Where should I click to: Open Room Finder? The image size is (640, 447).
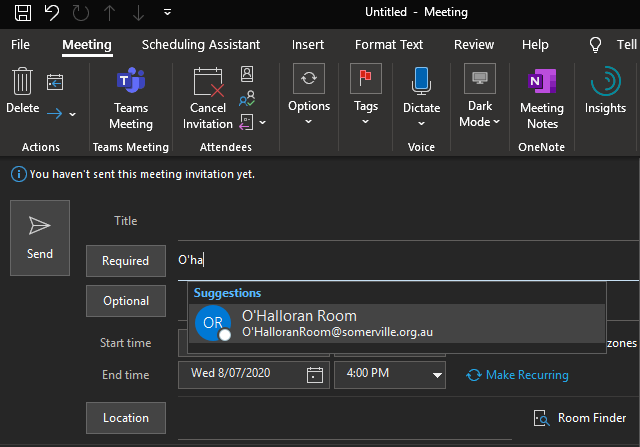coord(580,418)
